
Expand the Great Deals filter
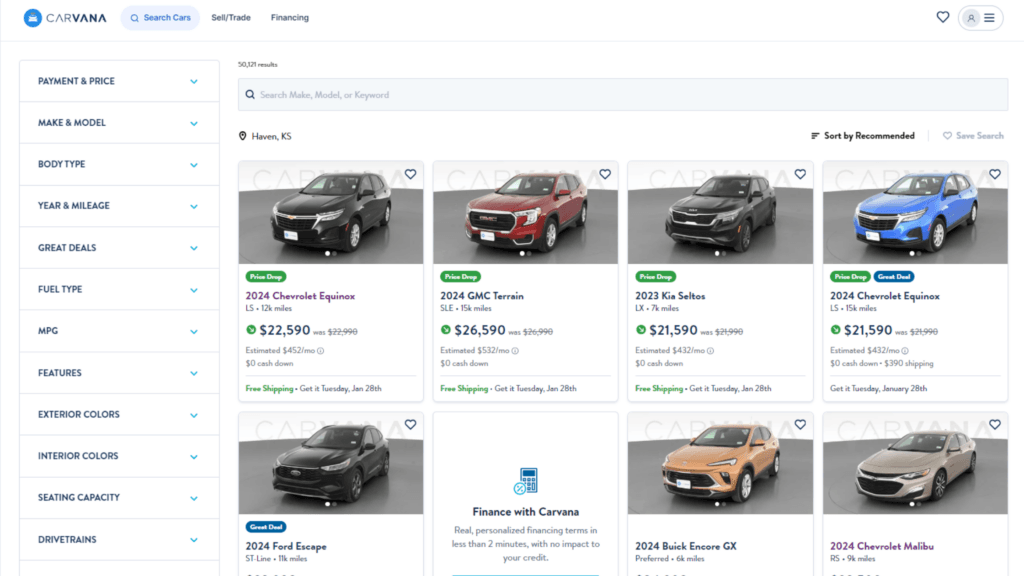click(x=119, y=248)
